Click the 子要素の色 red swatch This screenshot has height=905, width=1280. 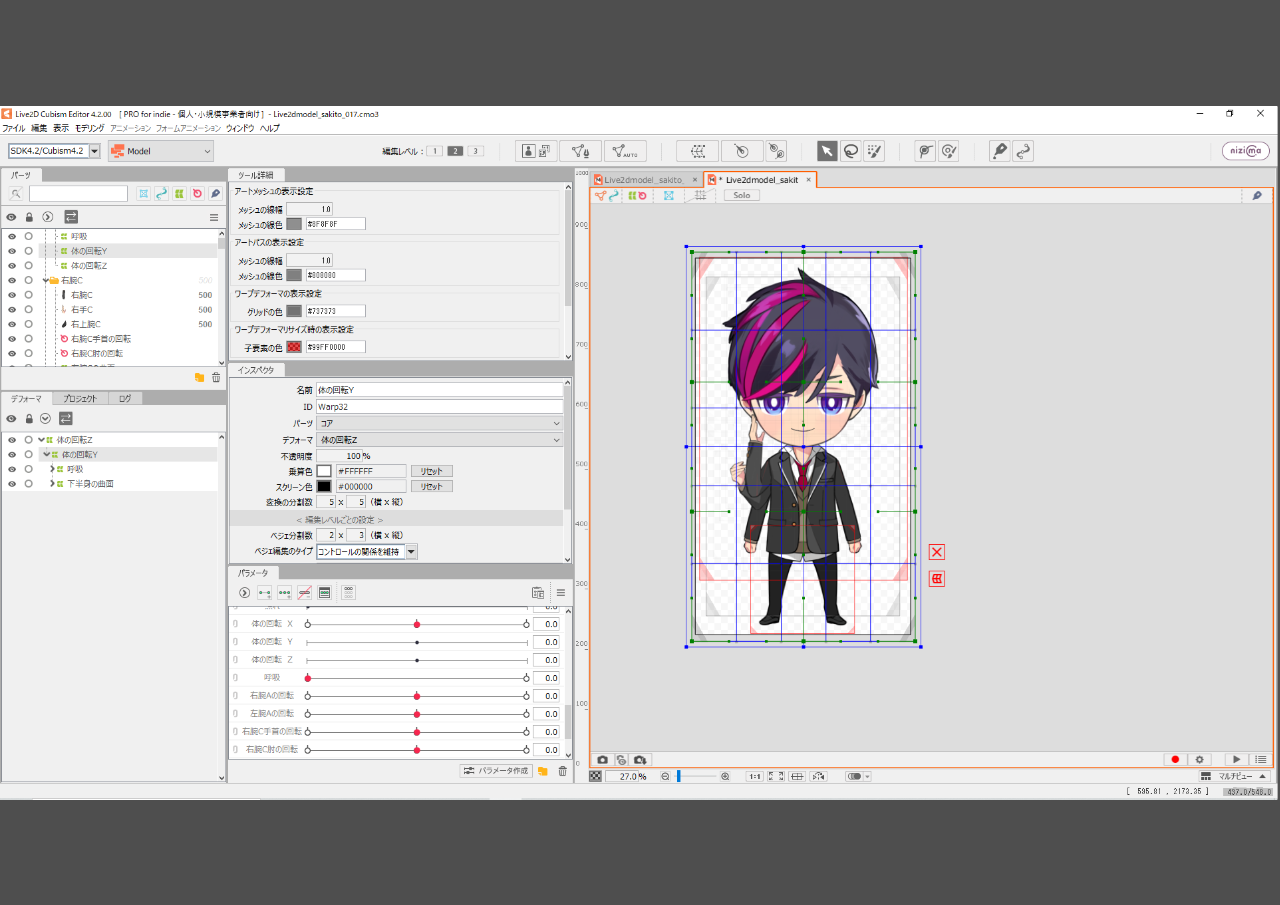point(294,347)
